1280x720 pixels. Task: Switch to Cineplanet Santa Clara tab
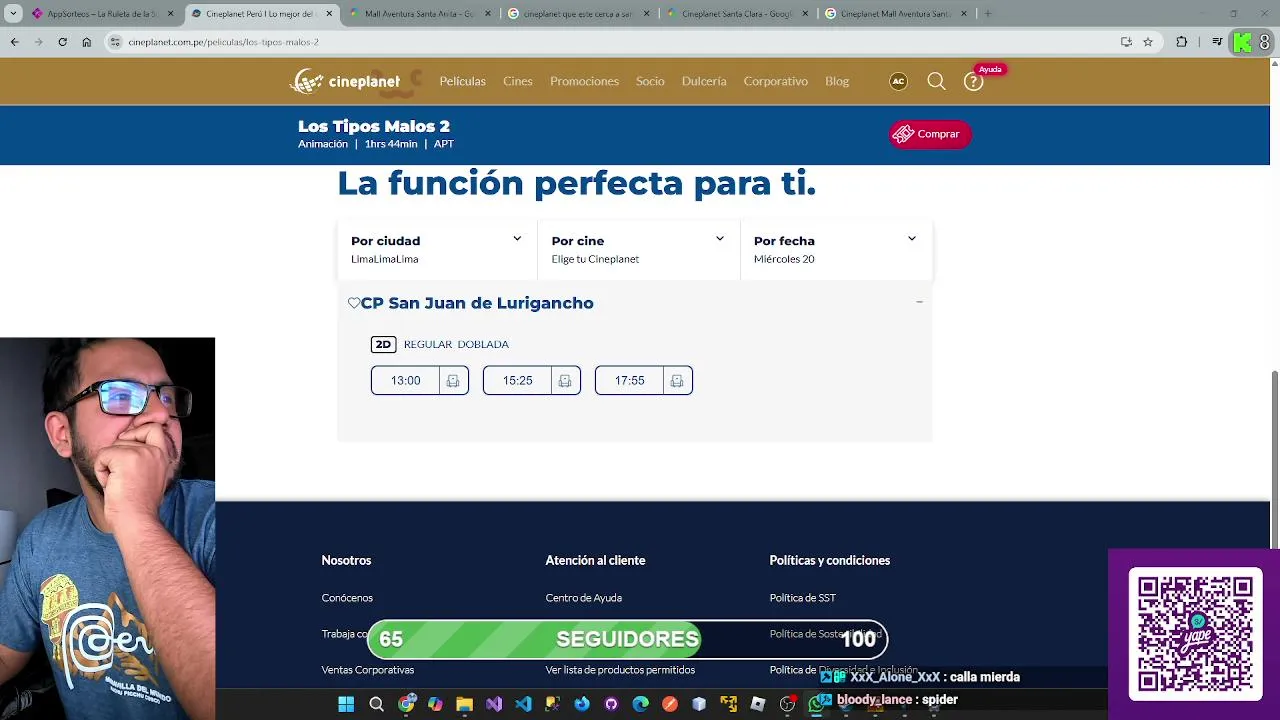point(736,14)
